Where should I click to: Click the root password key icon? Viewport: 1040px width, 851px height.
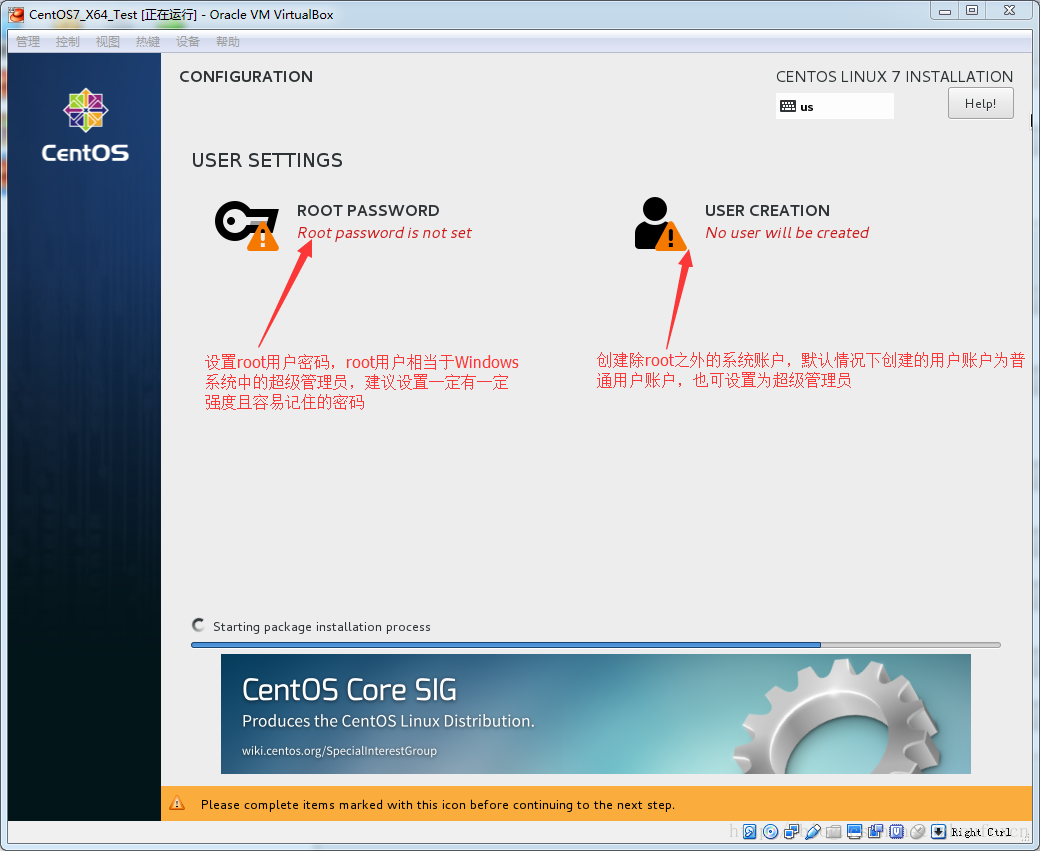coord(247,225)
